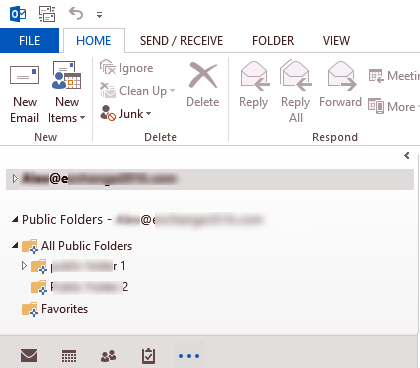Open the Clean Up dropdown
This screenshot has height=368, width=420.
[x=138, y=91]
